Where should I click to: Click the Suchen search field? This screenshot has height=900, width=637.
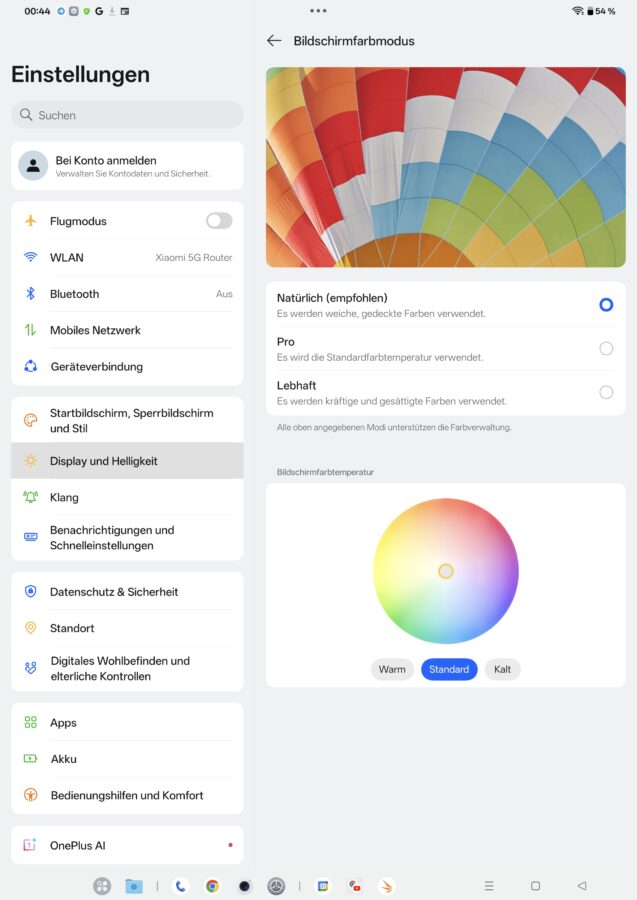point(127,115)
